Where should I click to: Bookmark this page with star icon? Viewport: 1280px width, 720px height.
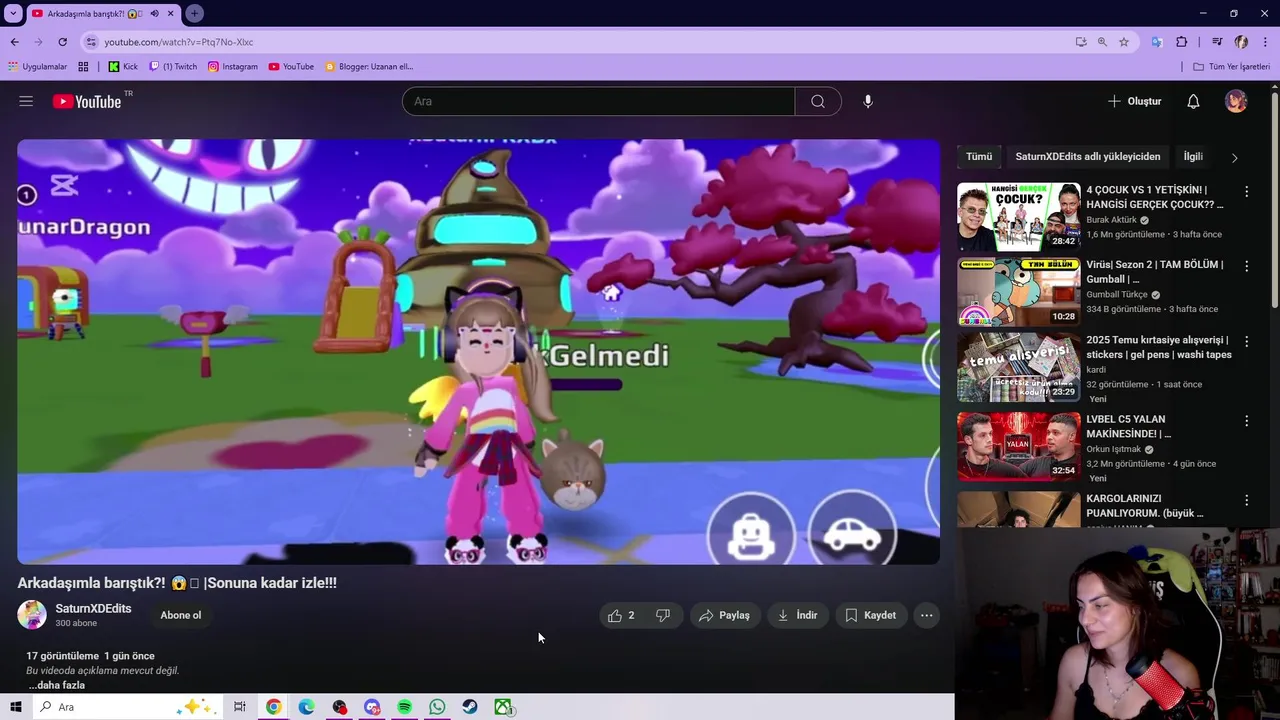1124,42
